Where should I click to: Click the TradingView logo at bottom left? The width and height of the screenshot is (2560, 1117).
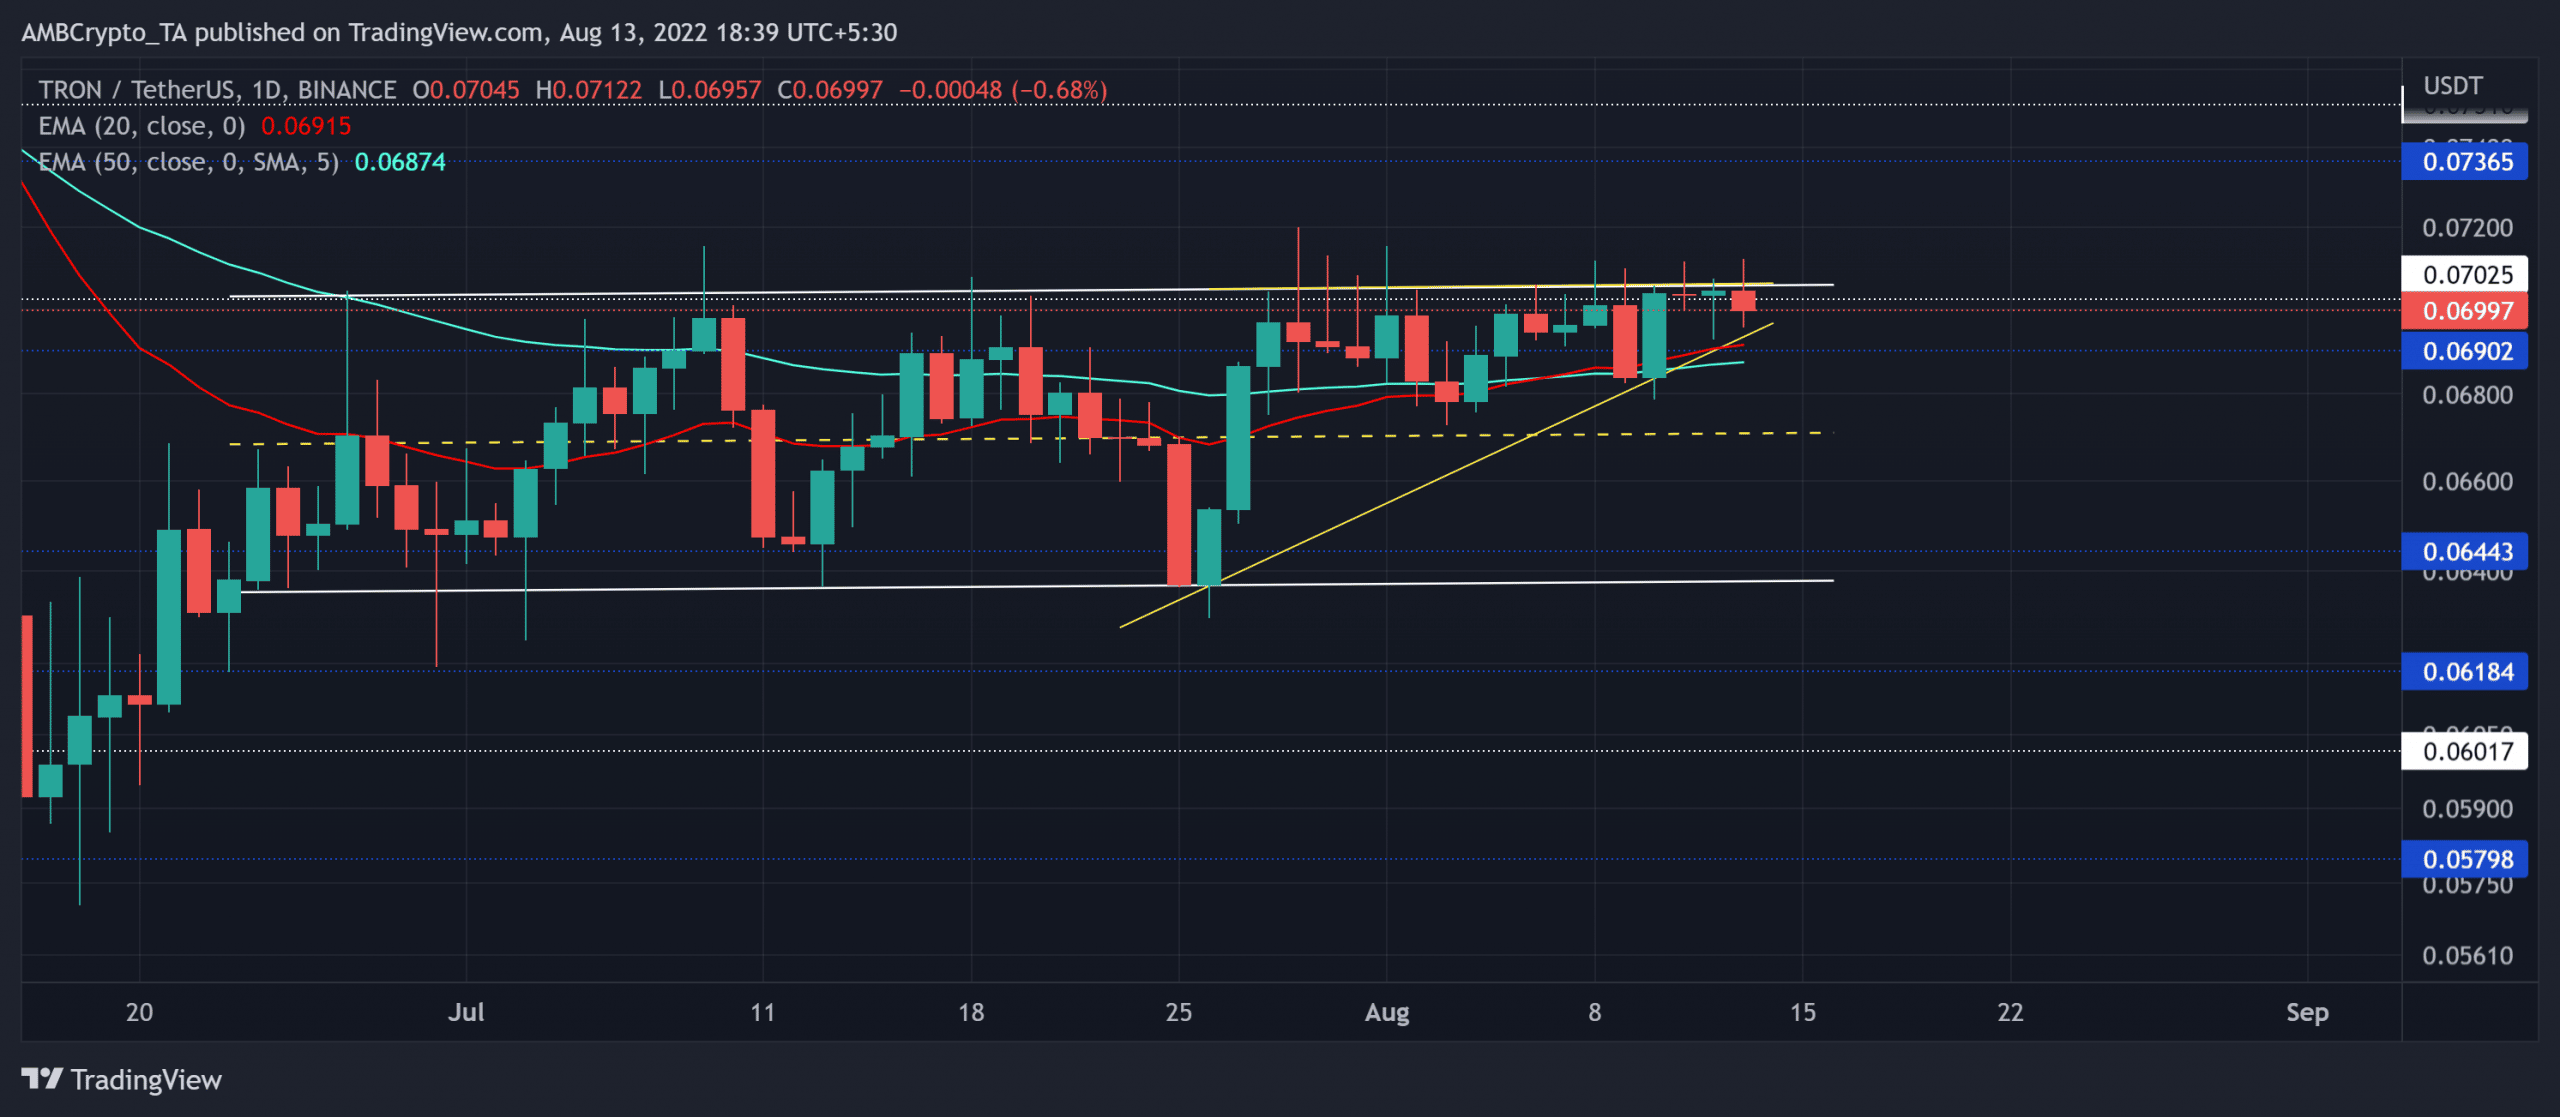click(x=121, y=1080)
